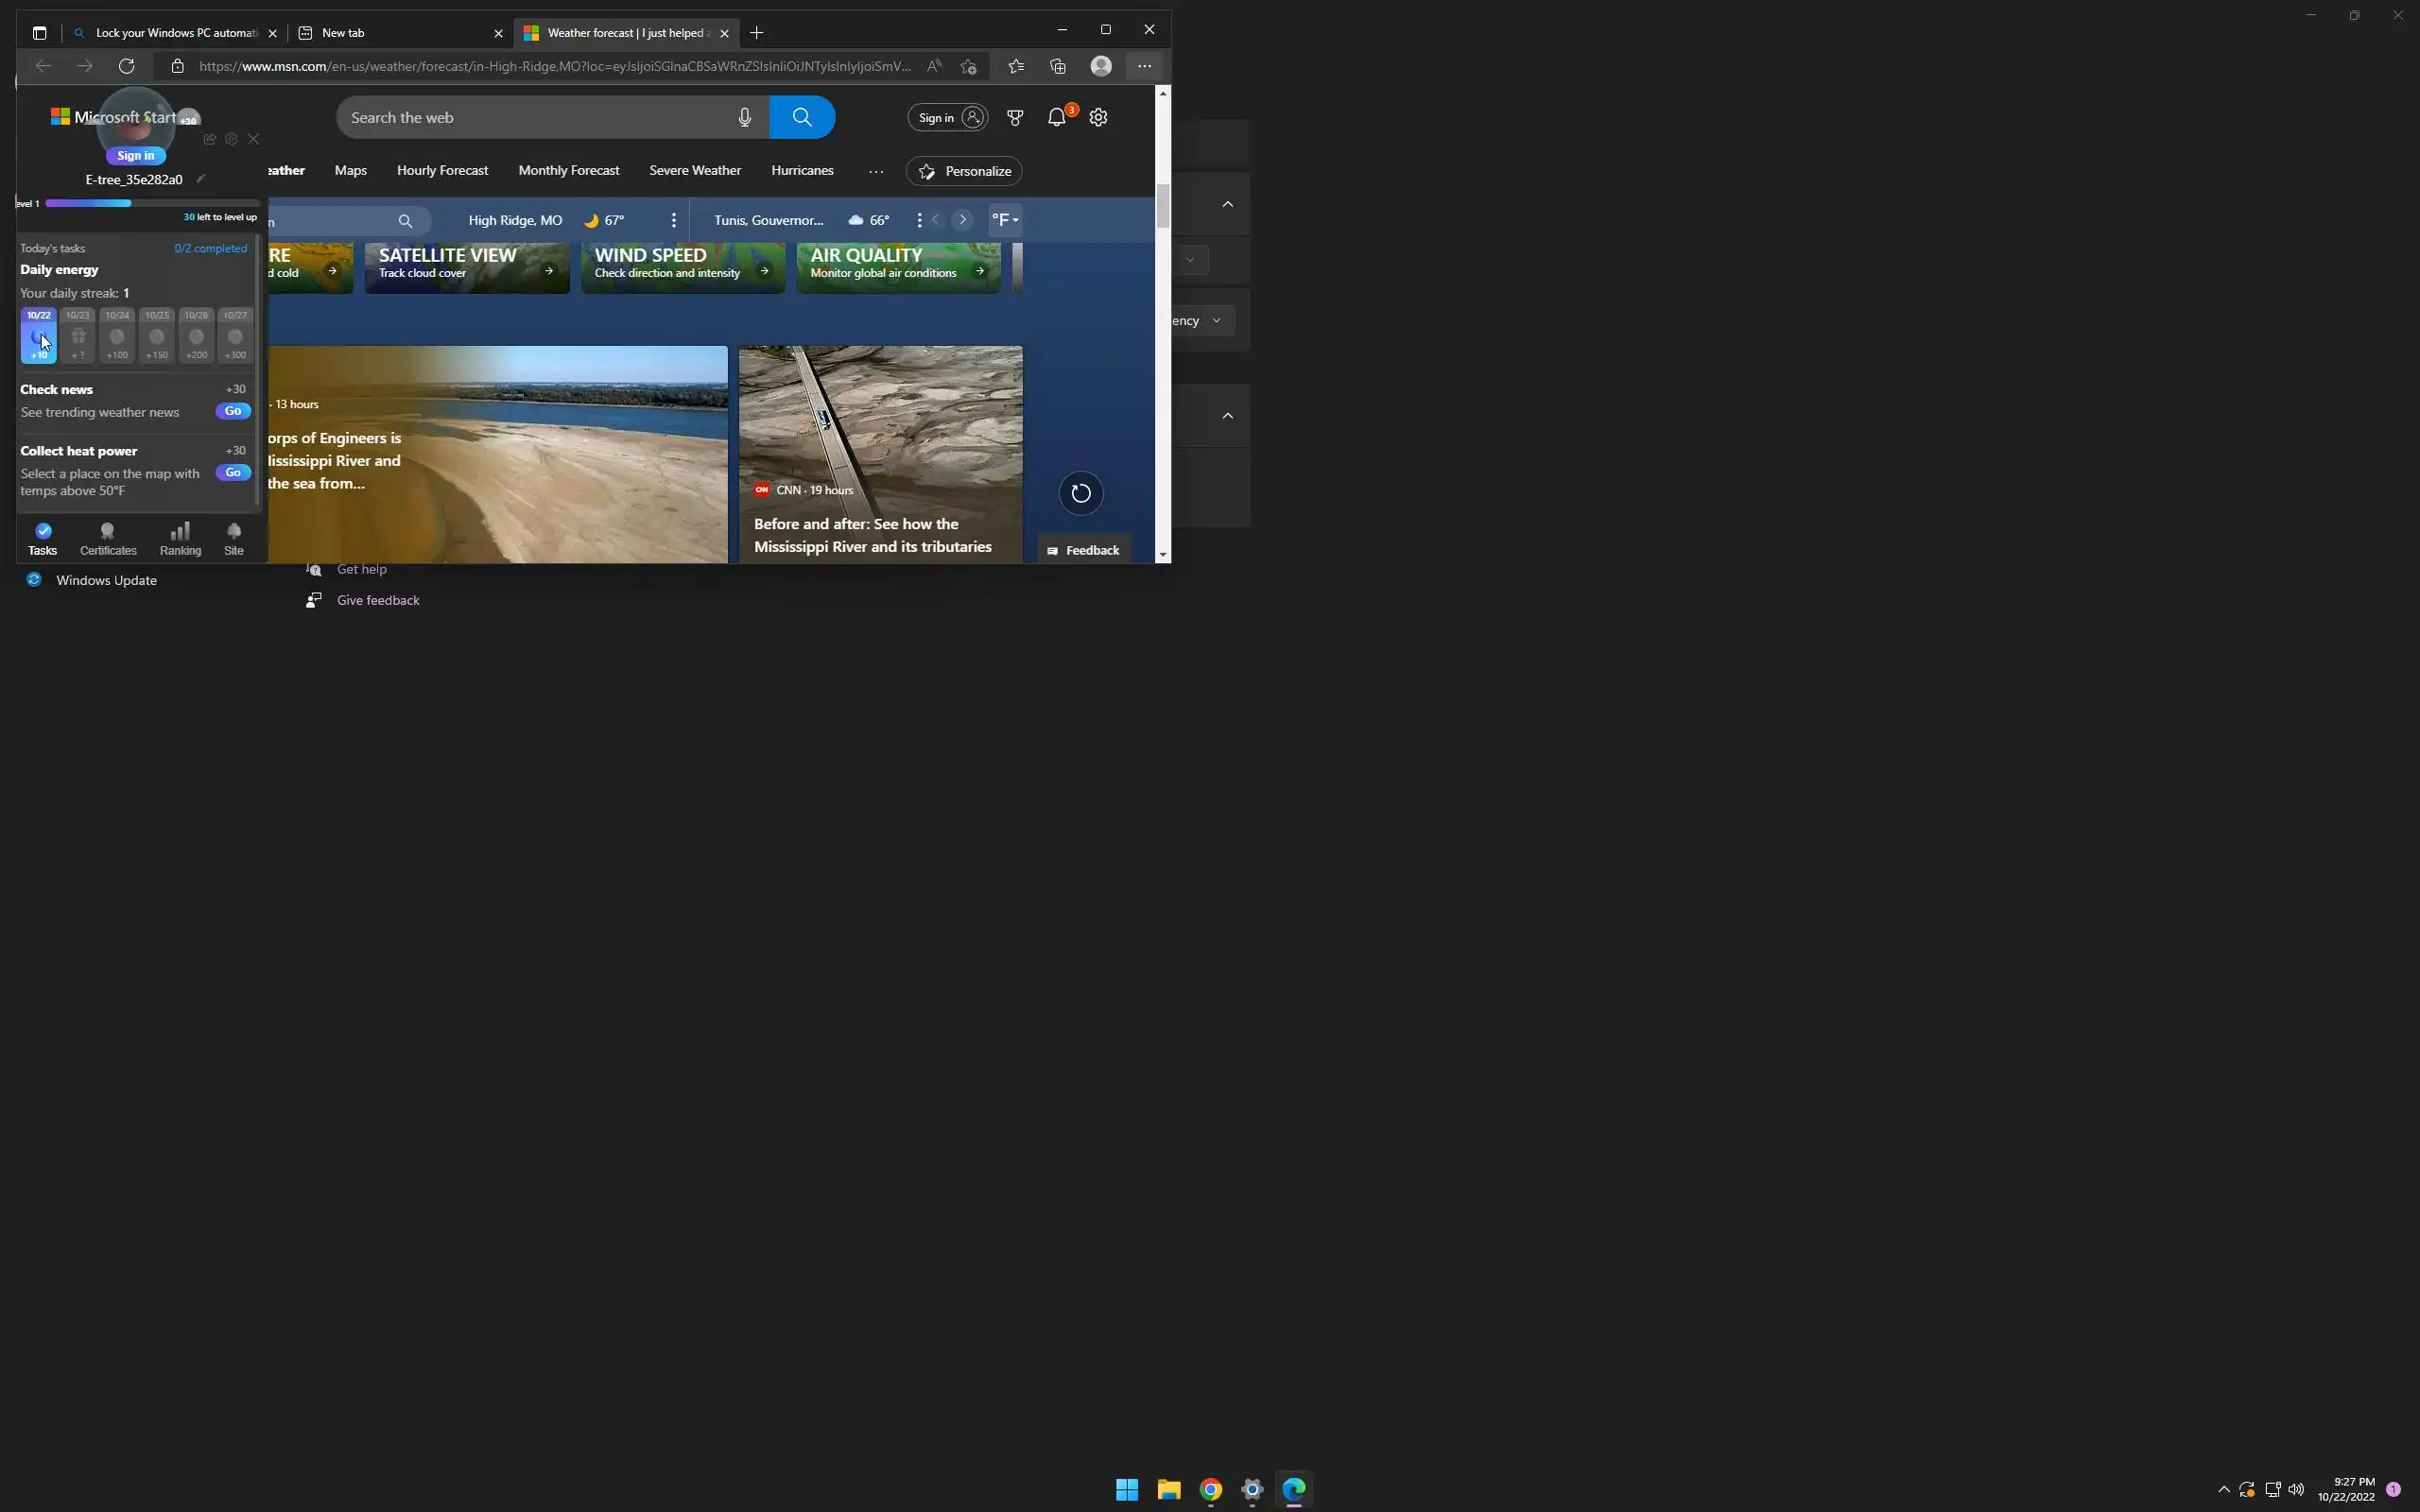Open the Ranking tab in e-tree panel
Image resolution: width=2420 pixels, height=1512 pixels.
pos(180,538)
